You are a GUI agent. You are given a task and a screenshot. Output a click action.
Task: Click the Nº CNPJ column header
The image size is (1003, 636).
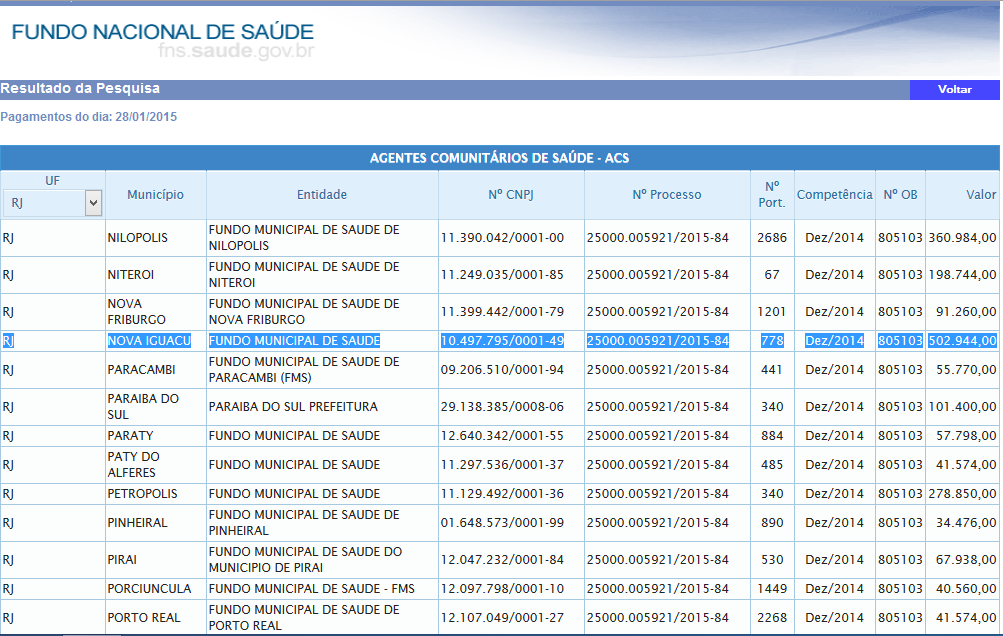click(x=510, y=195)
